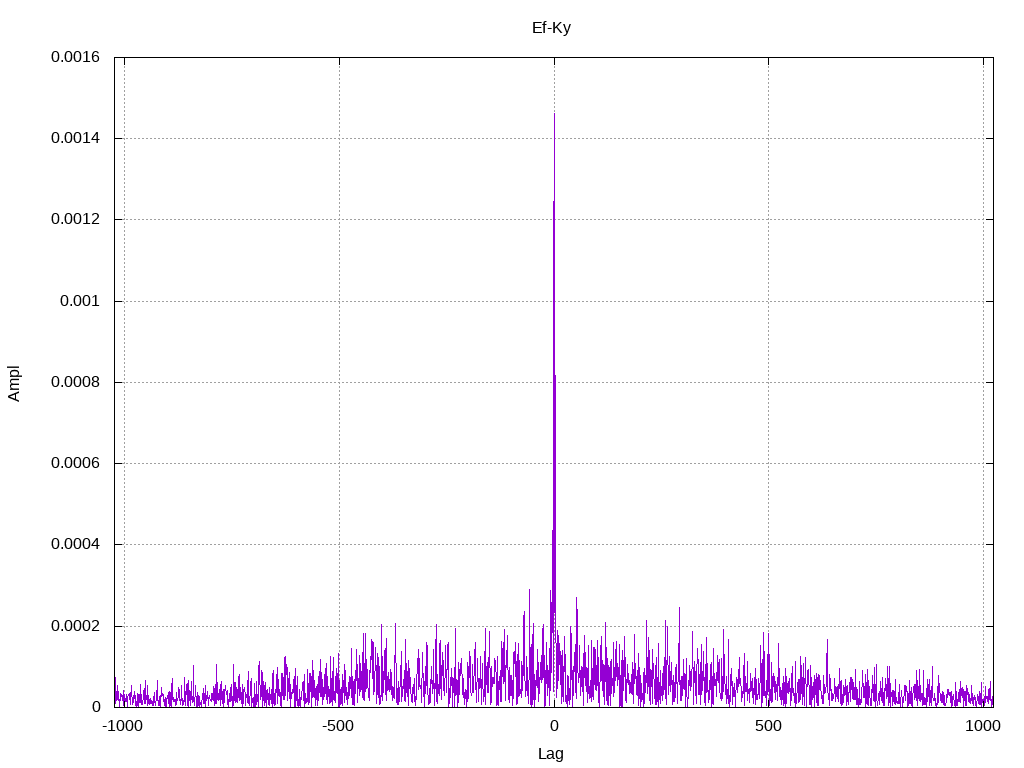Click the y-axis value 0.0012
1024x768 pixels.
76,219
